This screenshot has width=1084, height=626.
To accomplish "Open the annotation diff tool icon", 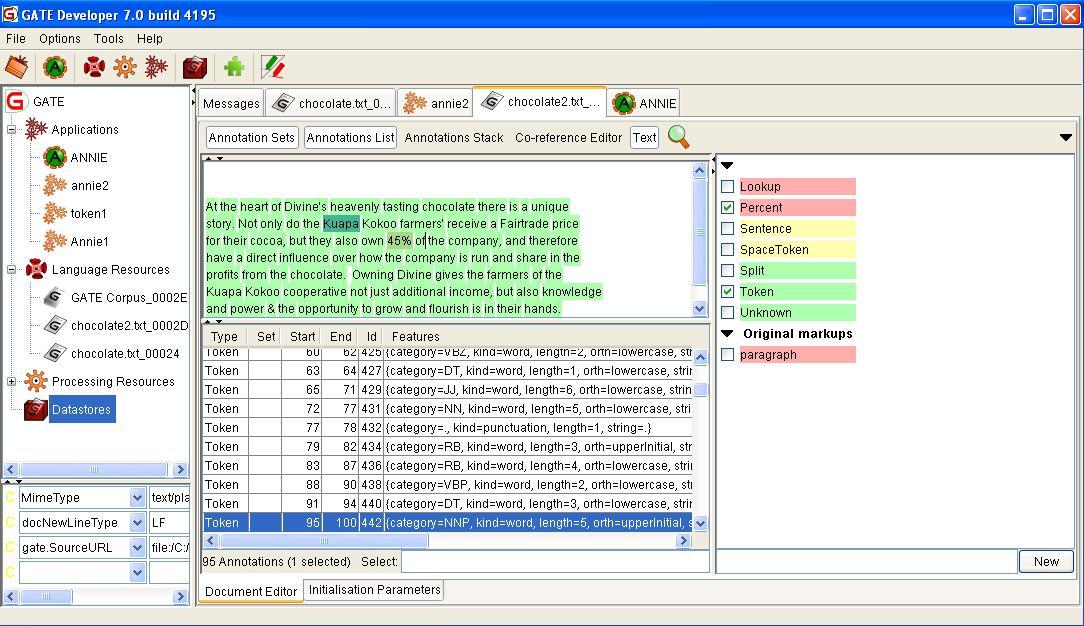I will point(273,67).
